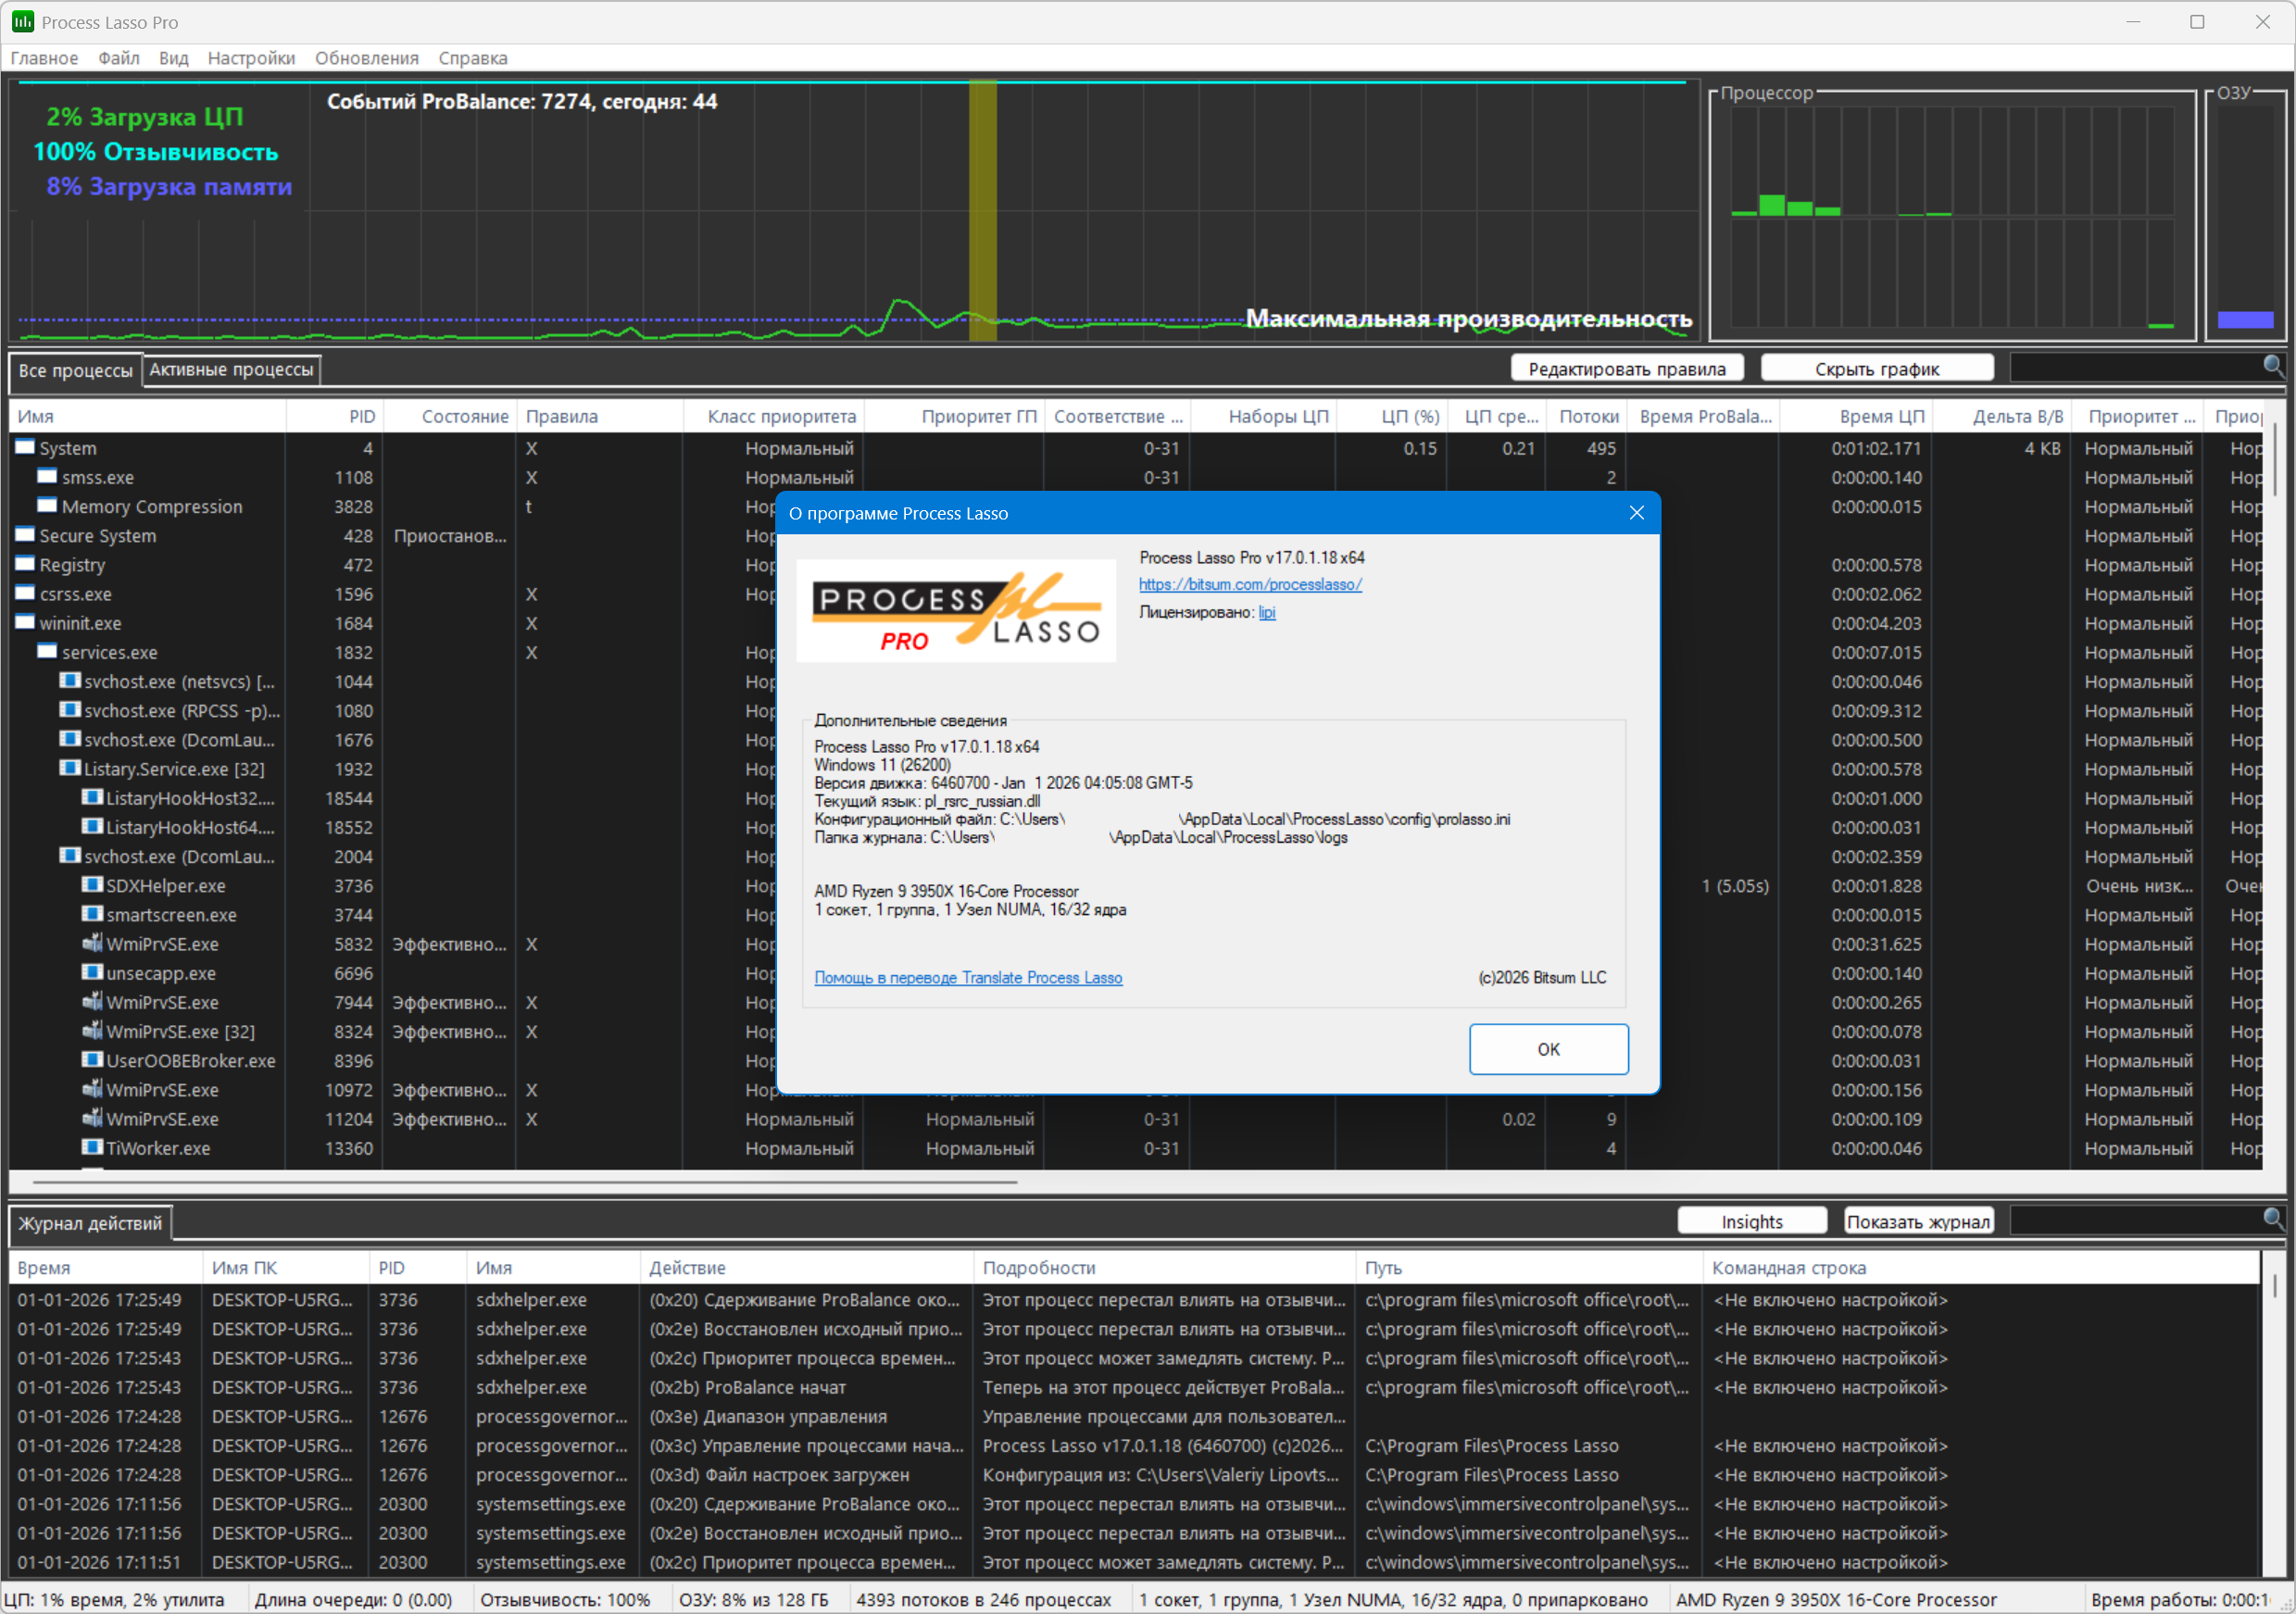Click the horizontal scrollbar of process list
Viewport: 2296px width, 1614px height.
point(525,1182)
